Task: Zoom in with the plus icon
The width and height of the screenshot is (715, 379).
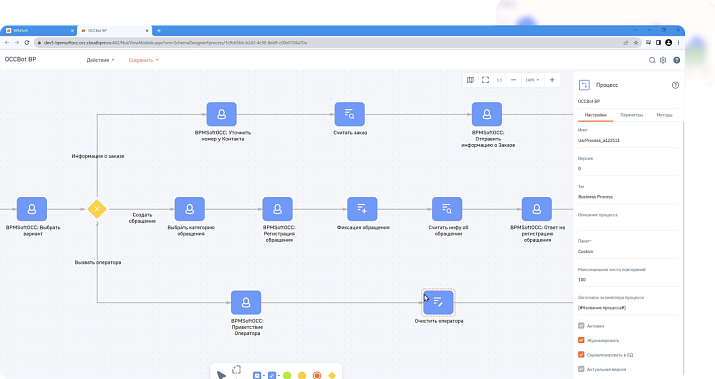Action: (x=552, y=80)
